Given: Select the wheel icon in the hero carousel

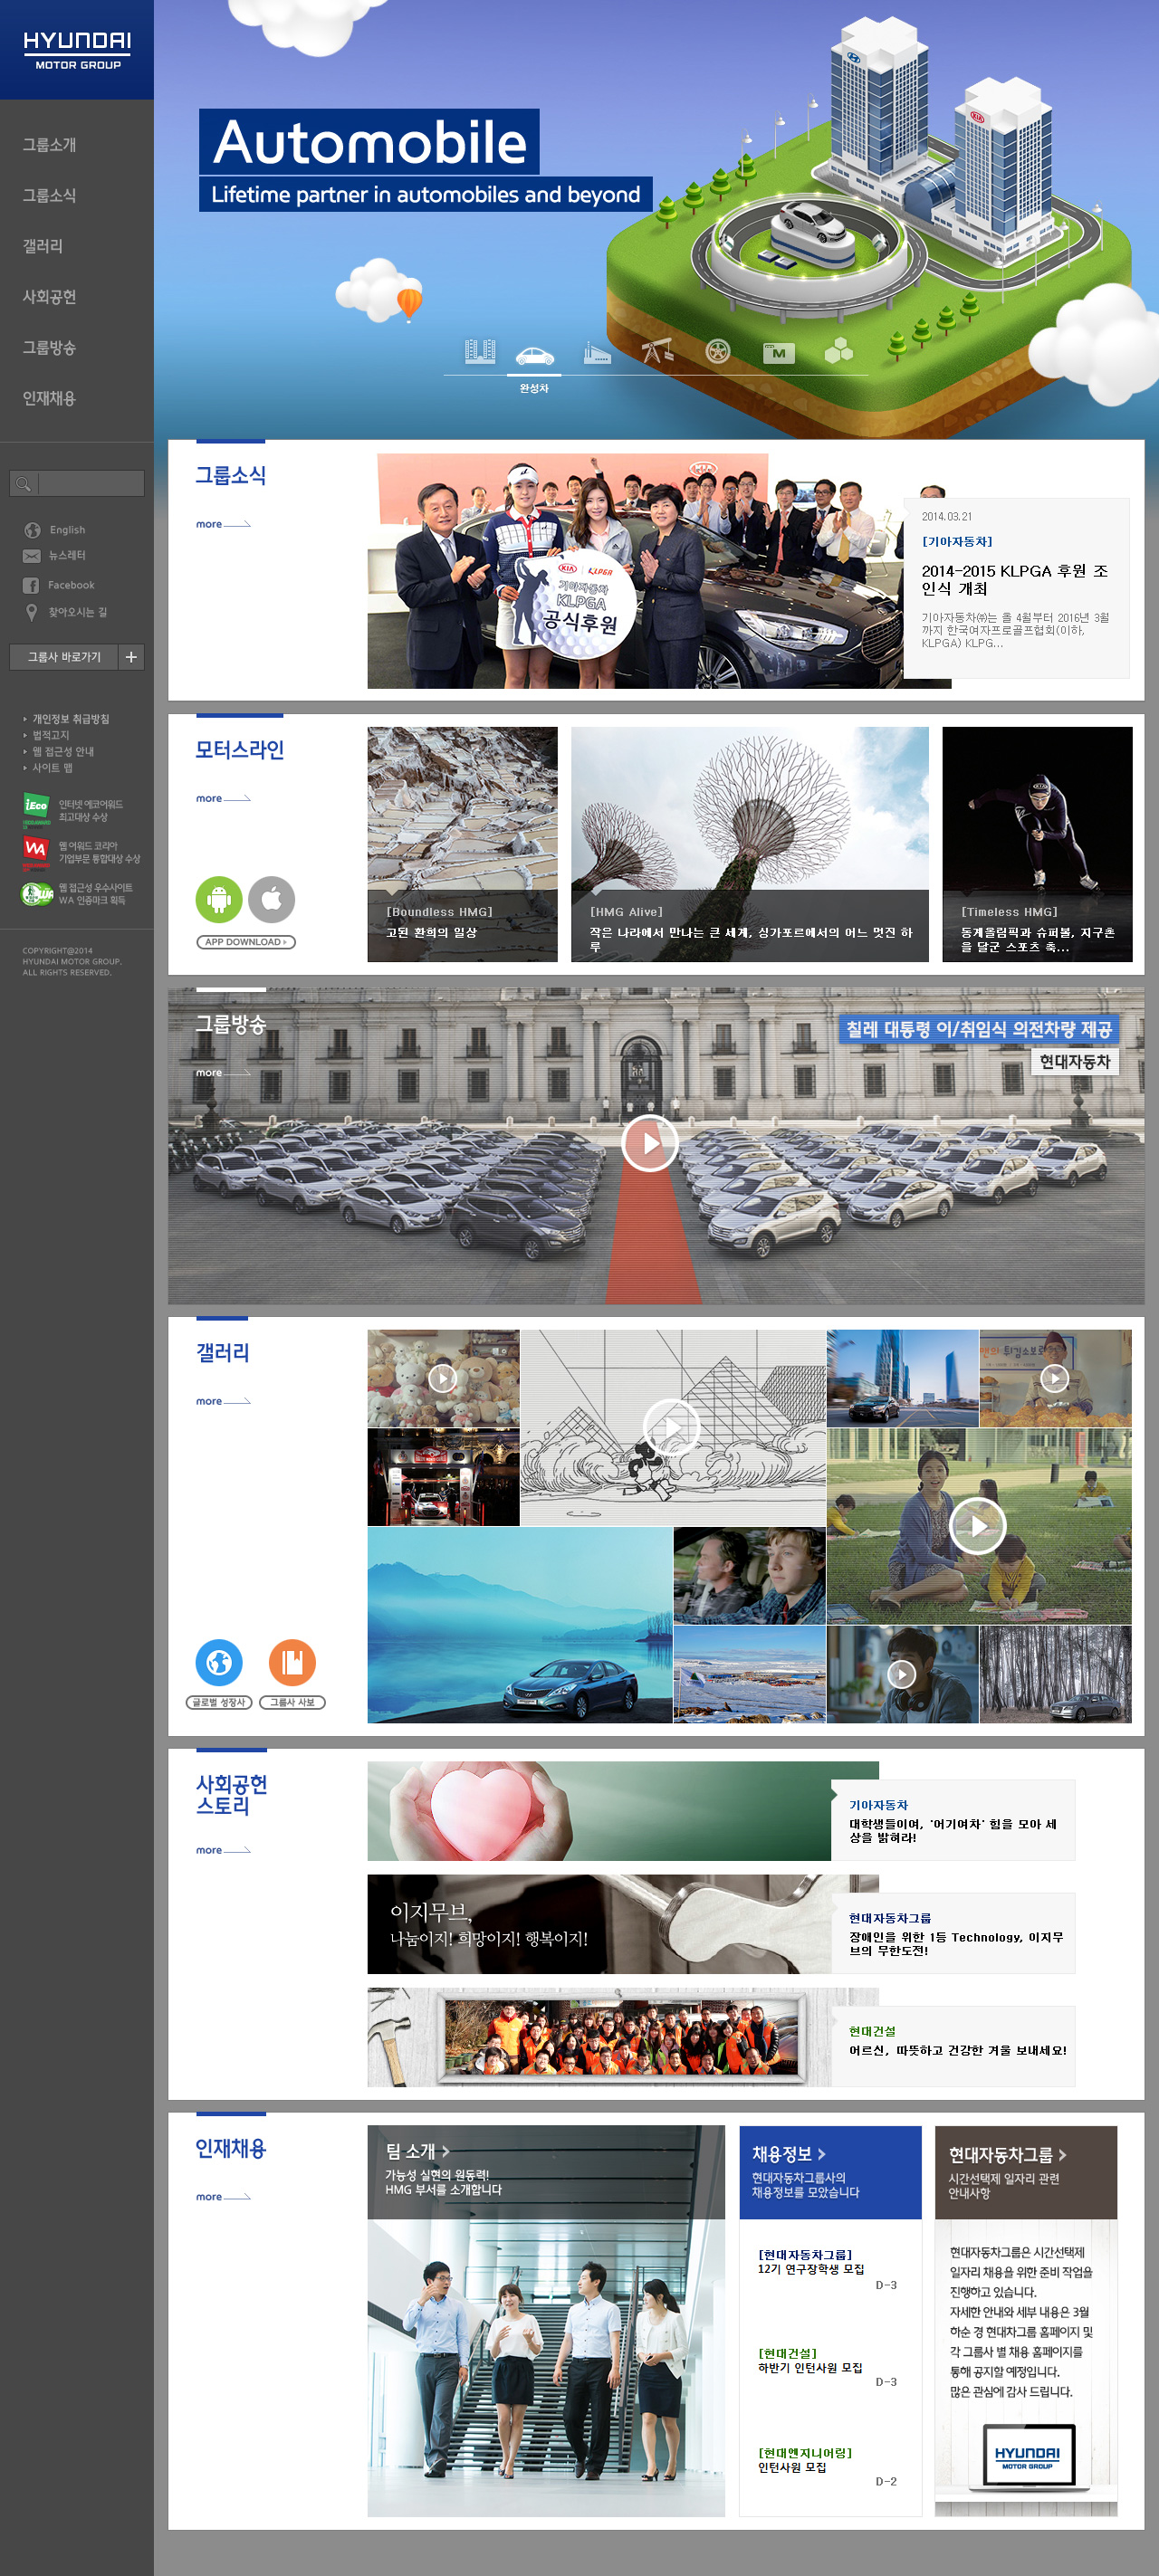Looking at the screenshot, I should [717, 352].
